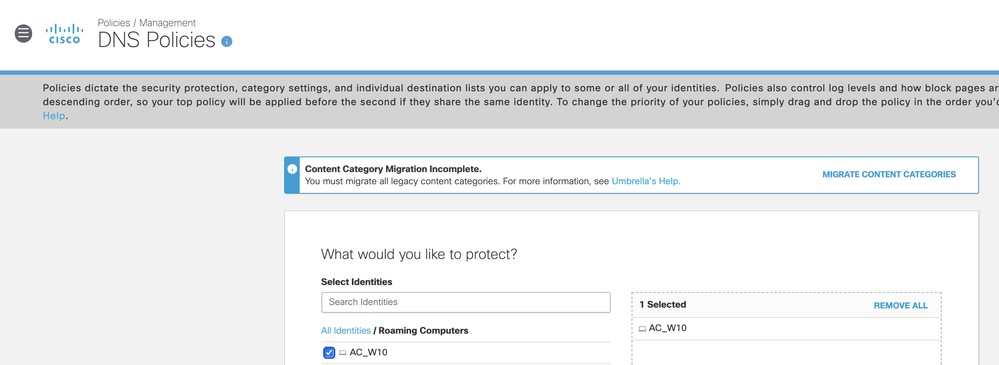Click the Policies / Management breadcrumb
The width and height of the screenshot is (999, 365).
click(147, 23)
